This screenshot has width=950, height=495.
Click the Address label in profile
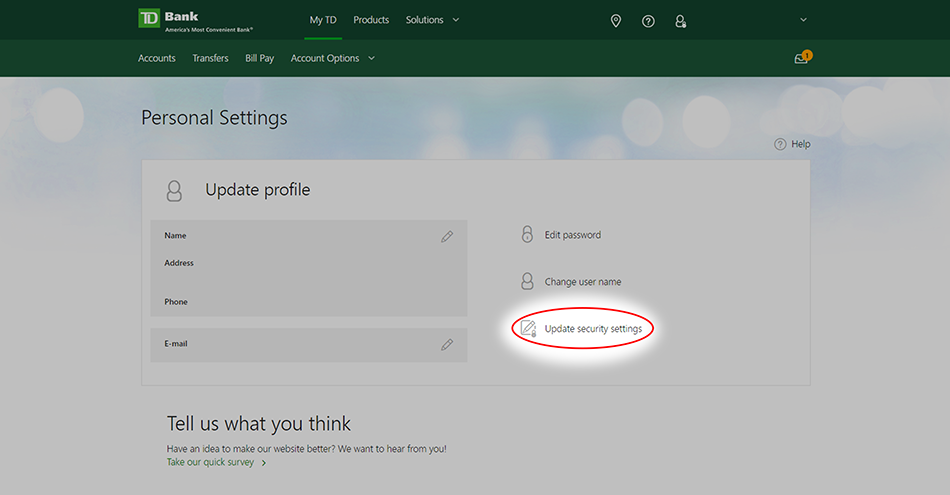tap(179, 263)
